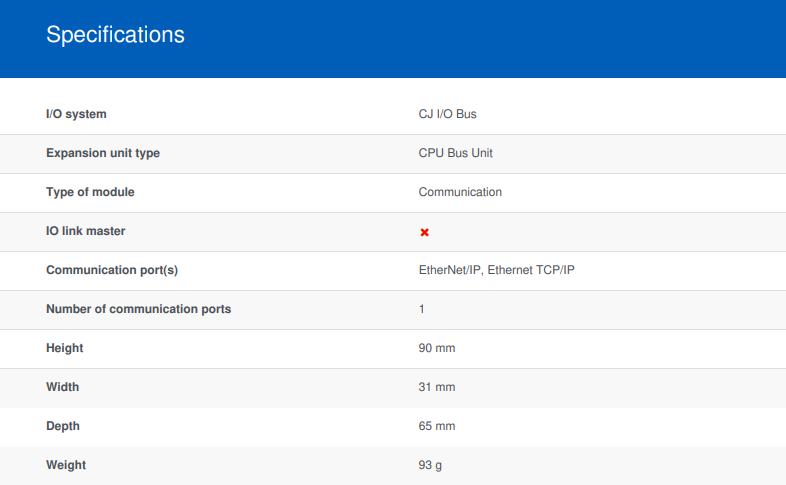This screenshot has height=485, width=786.
Task: Select the Expansion unit type label
Action: tap(103, 153)
